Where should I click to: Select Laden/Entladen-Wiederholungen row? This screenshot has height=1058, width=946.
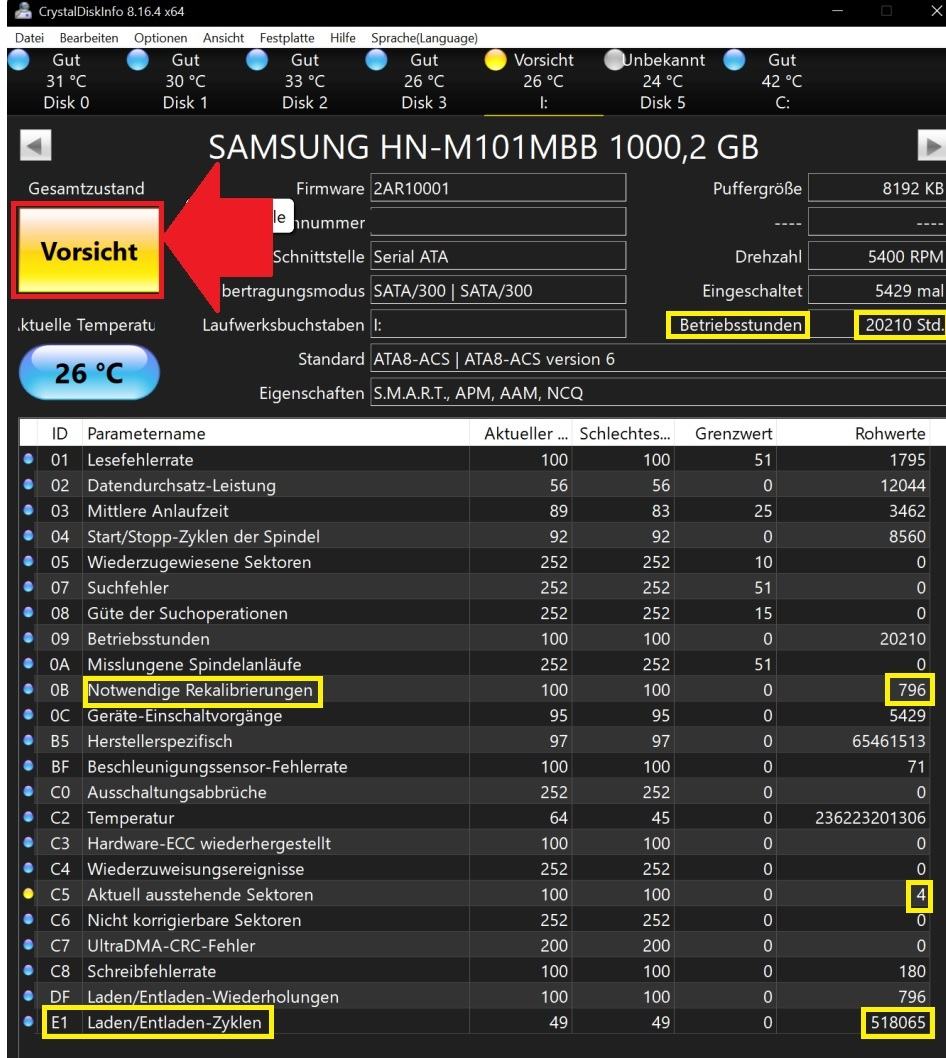pyautogui.click(x=474, y=997)
